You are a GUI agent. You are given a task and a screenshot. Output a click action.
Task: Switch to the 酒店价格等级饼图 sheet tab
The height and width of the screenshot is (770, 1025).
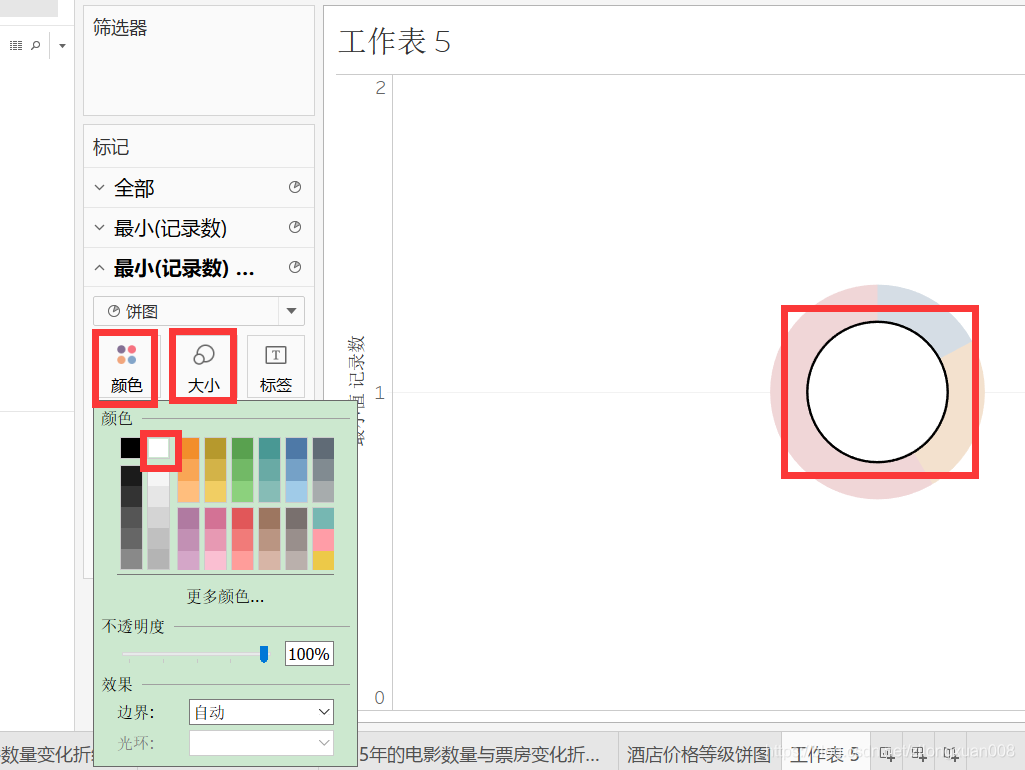coord(698,754)
